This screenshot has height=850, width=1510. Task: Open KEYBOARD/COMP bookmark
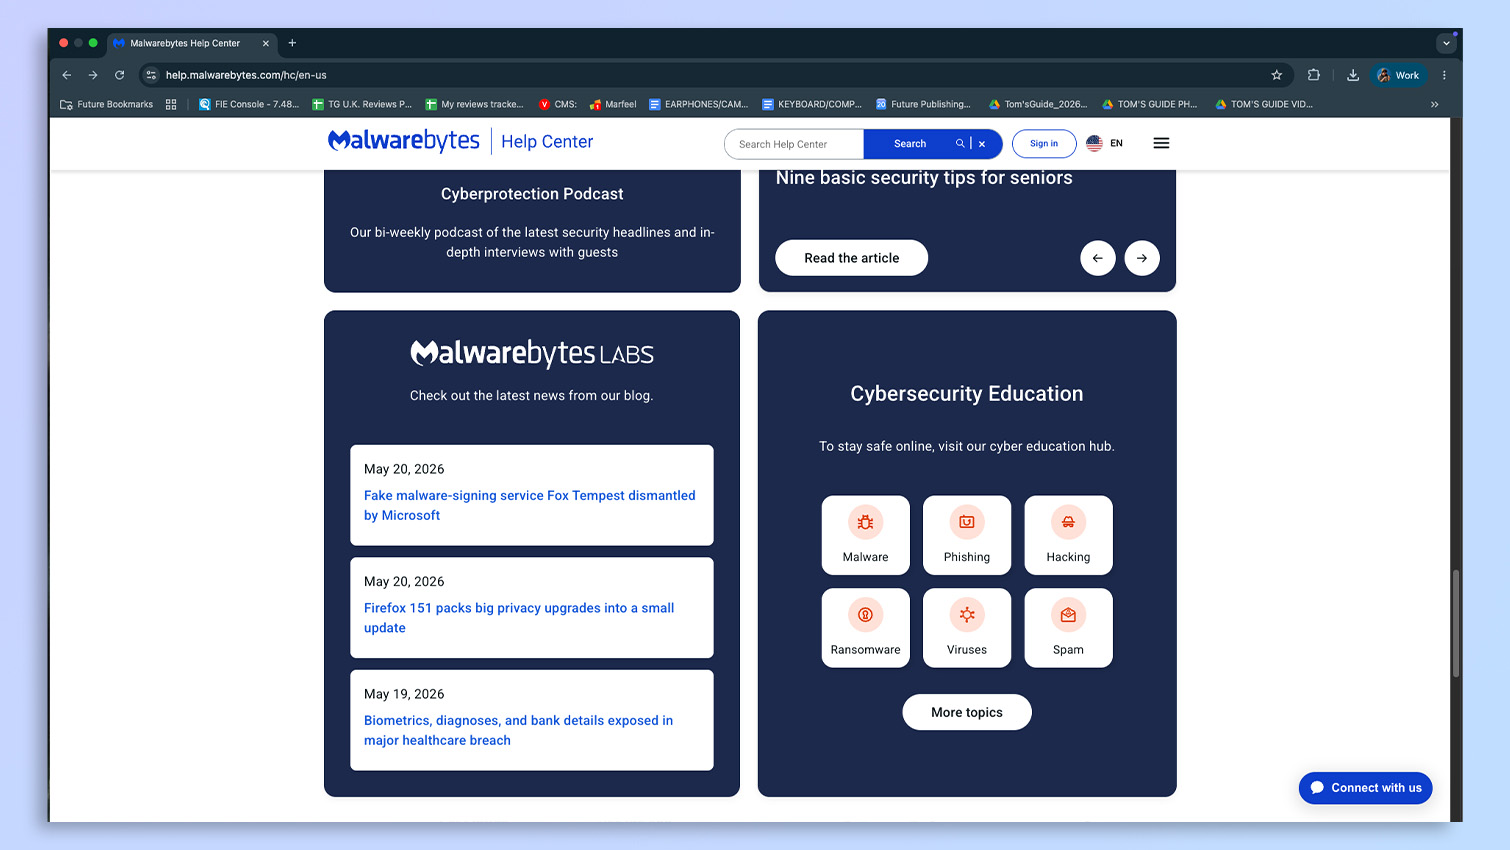click(811, 104)
